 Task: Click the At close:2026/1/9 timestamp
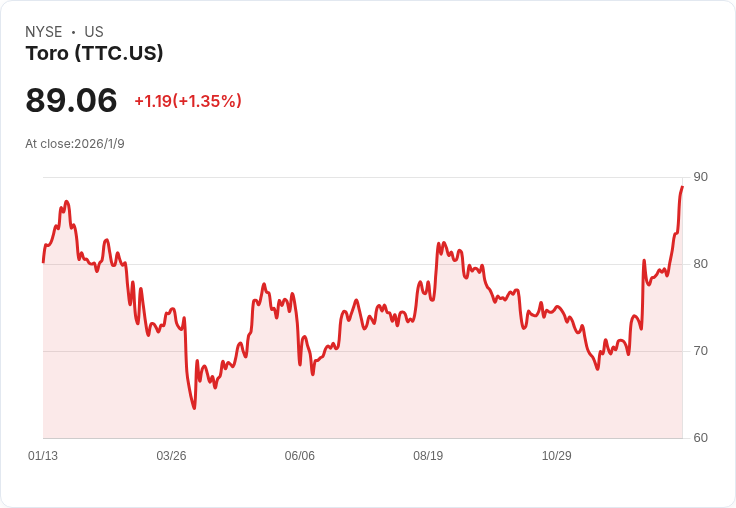coord(75,144)
